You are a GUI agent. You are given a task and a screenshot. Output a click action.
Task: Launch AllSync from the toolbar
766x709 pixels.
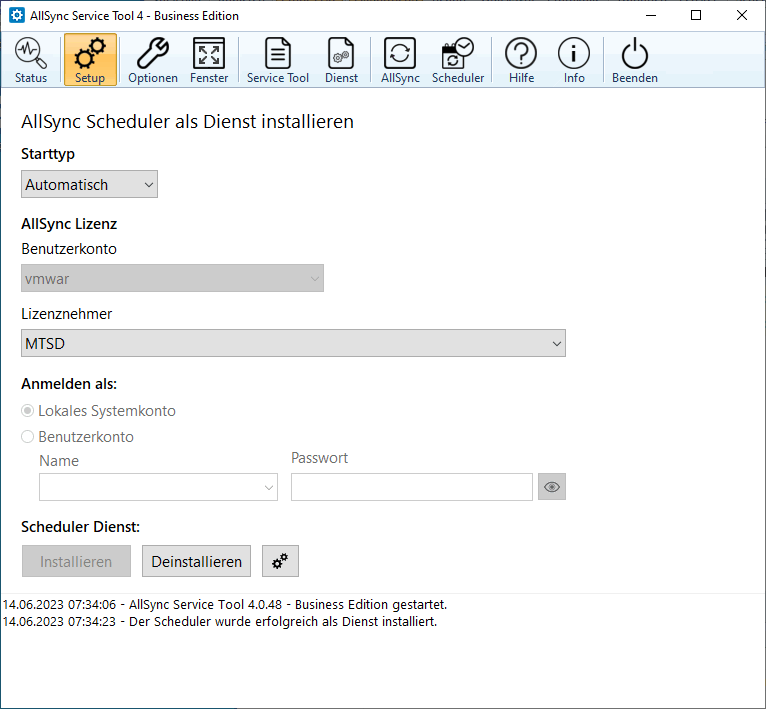click(x=400, y=60)
